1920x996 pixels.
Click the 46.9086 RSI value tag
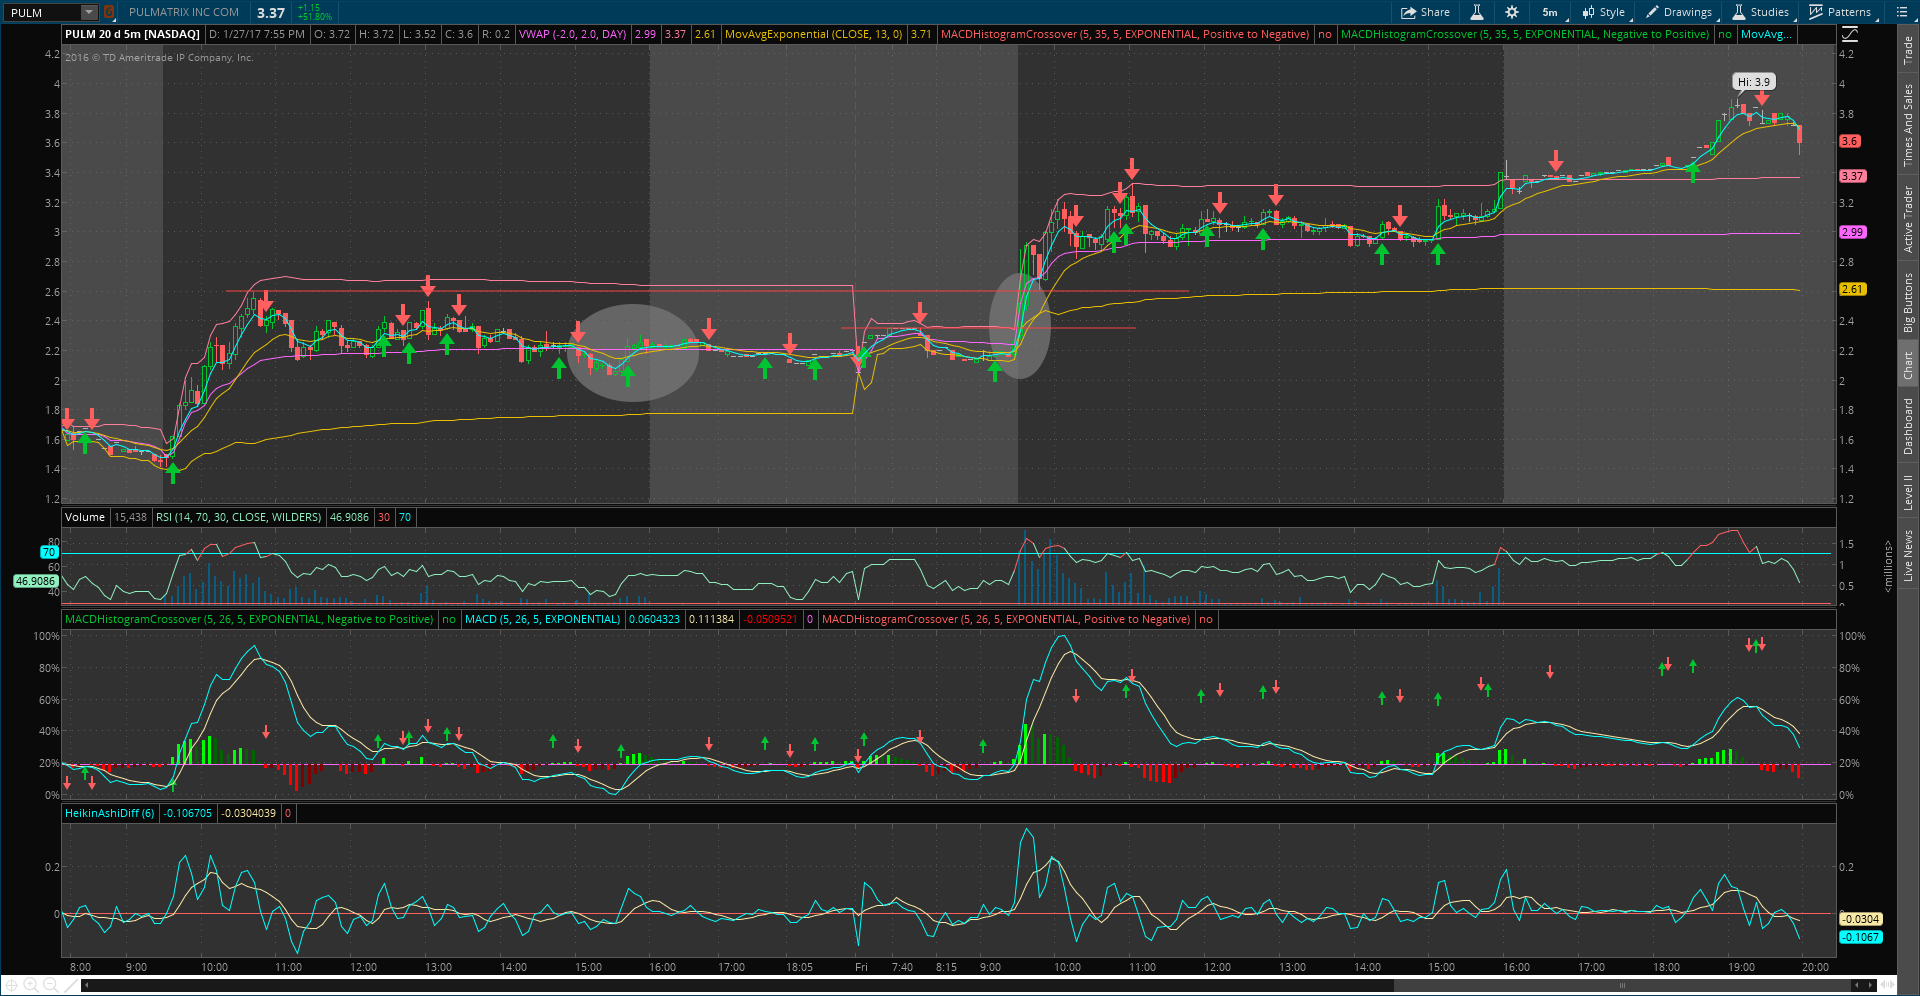point(36,581)
